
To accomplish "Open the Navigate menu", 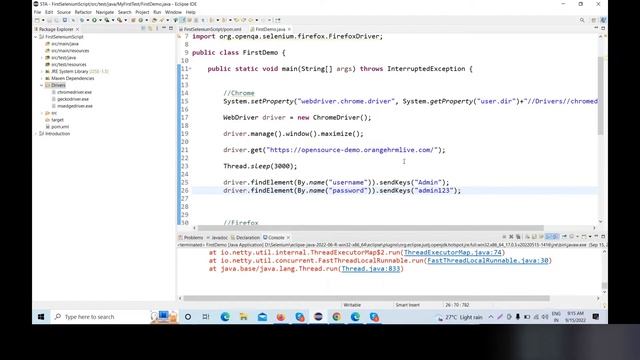I will point(104,12).
